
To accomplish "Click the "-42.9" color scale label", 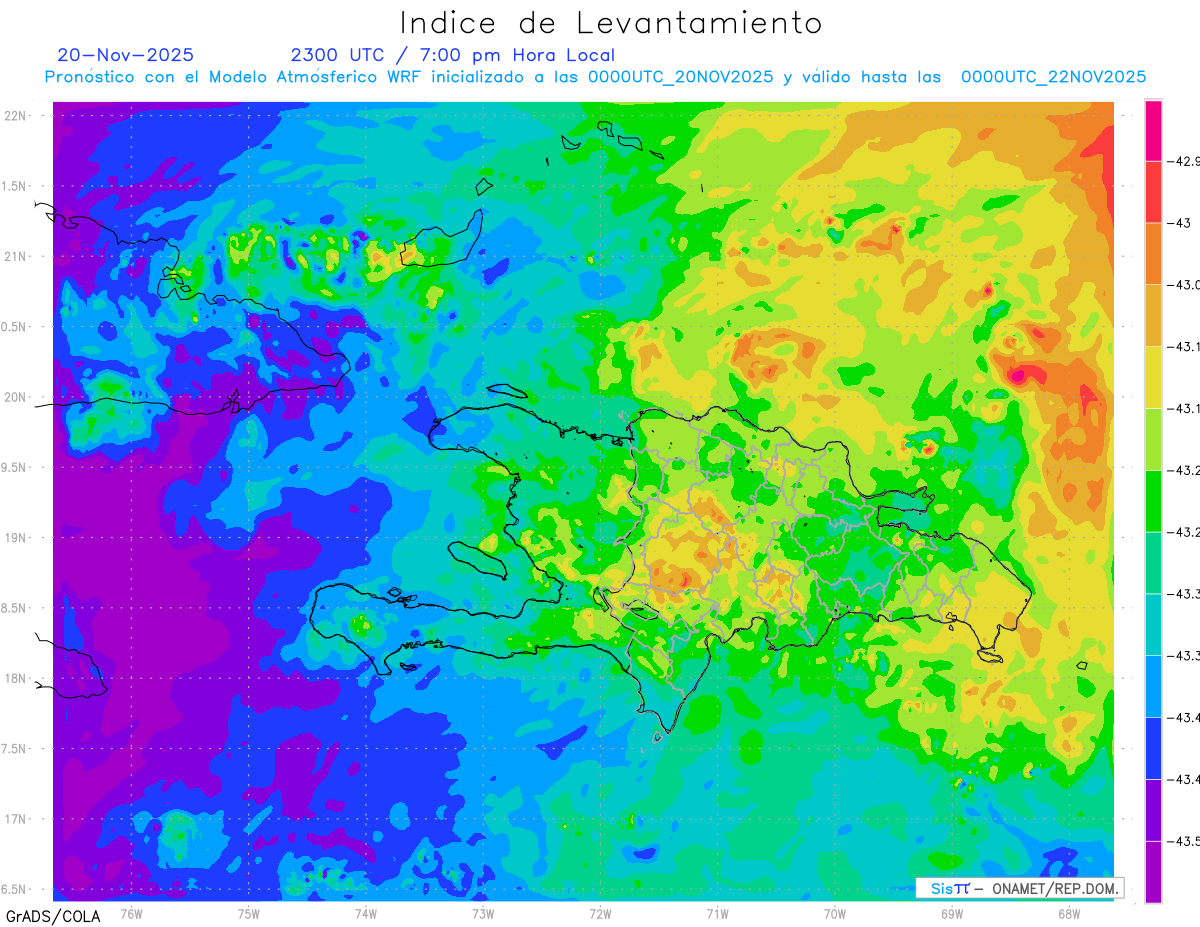I will pos(1183,161).
